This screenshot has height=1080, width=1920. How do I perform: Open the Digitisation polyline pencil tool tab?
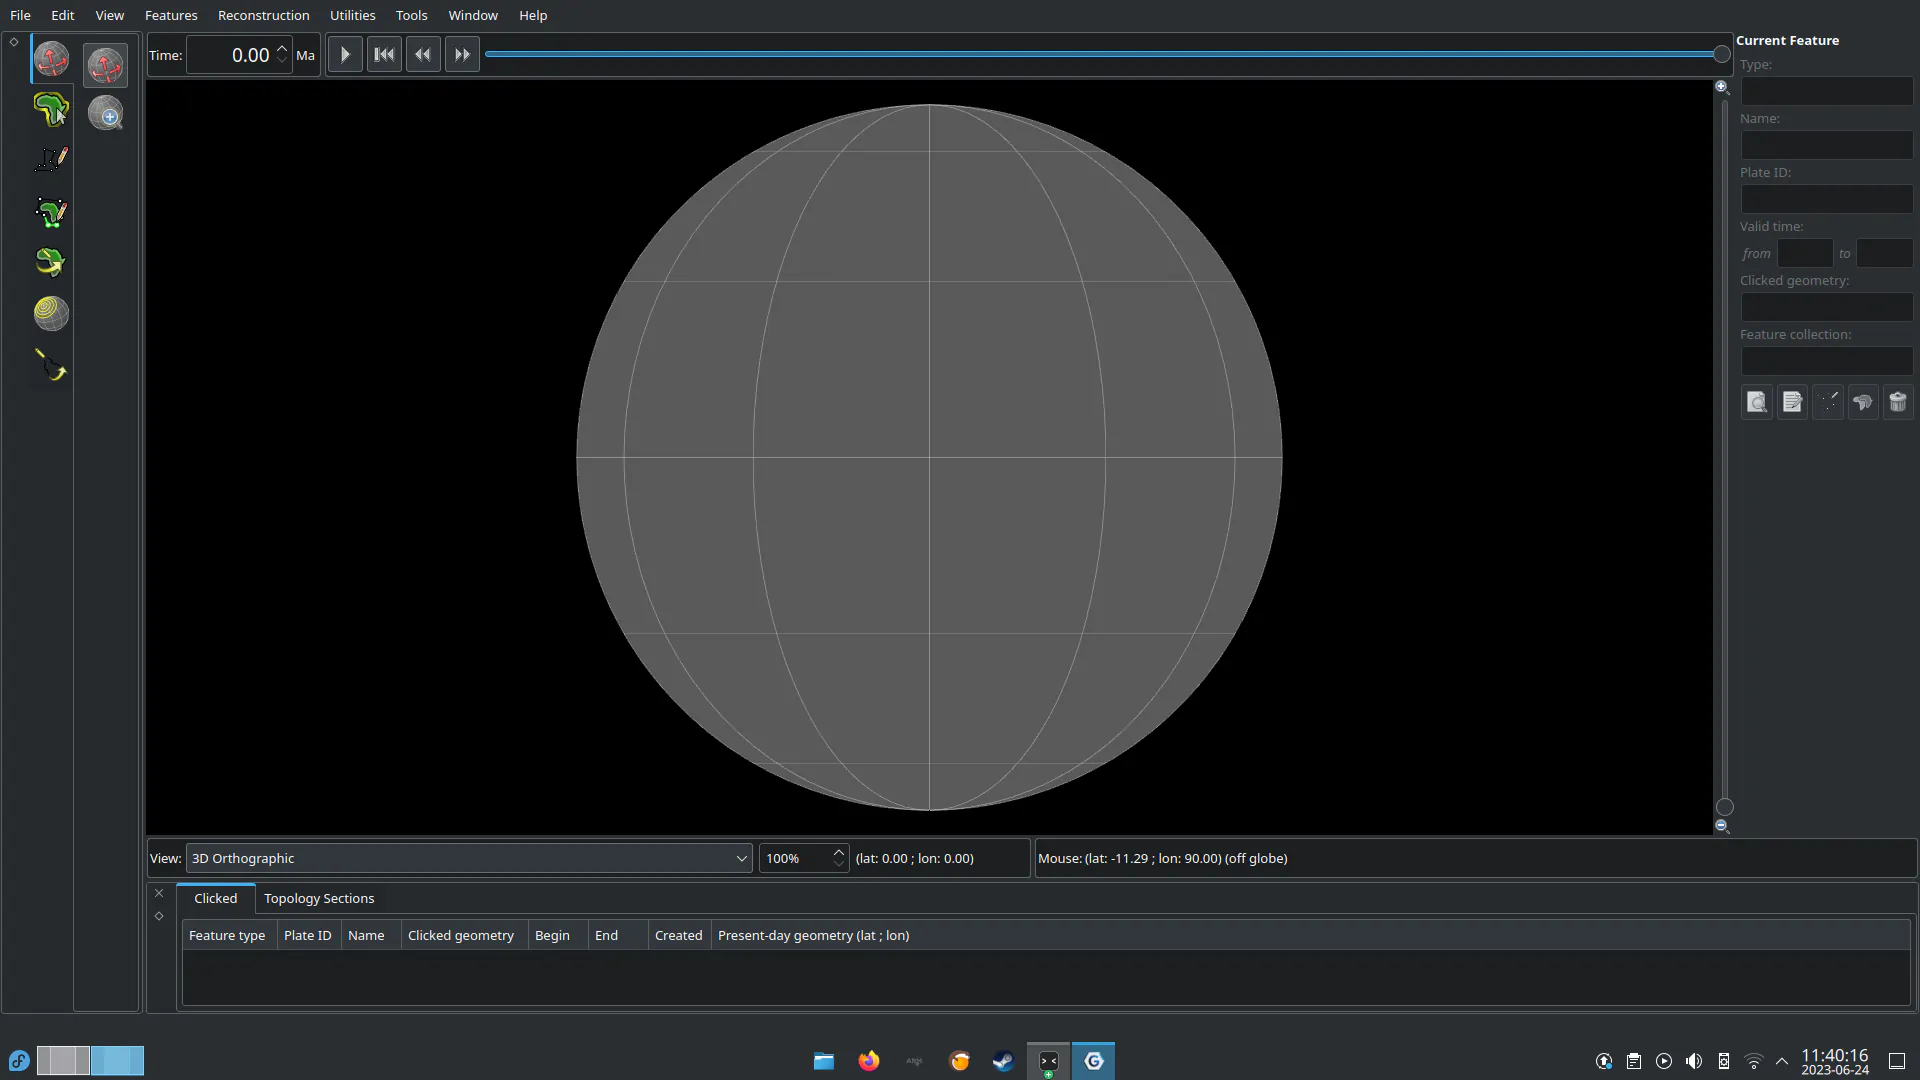pos(51,159)
